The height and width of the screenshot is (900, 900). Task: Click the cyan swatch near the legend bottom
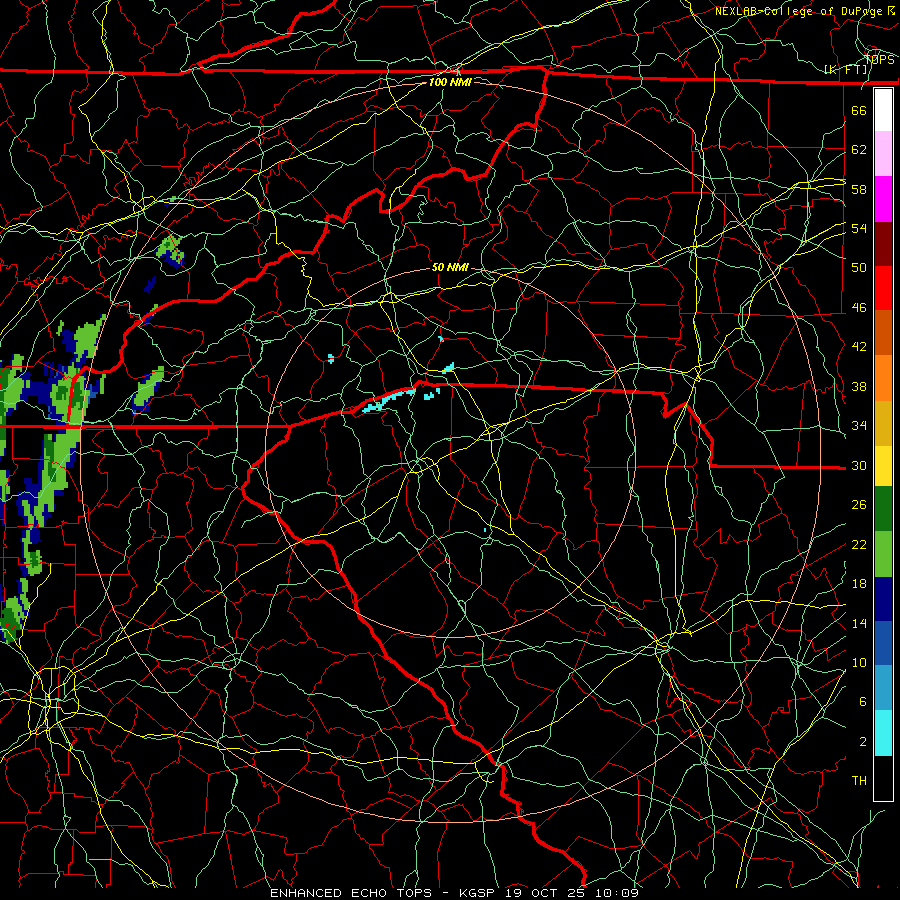click(883, 733)
